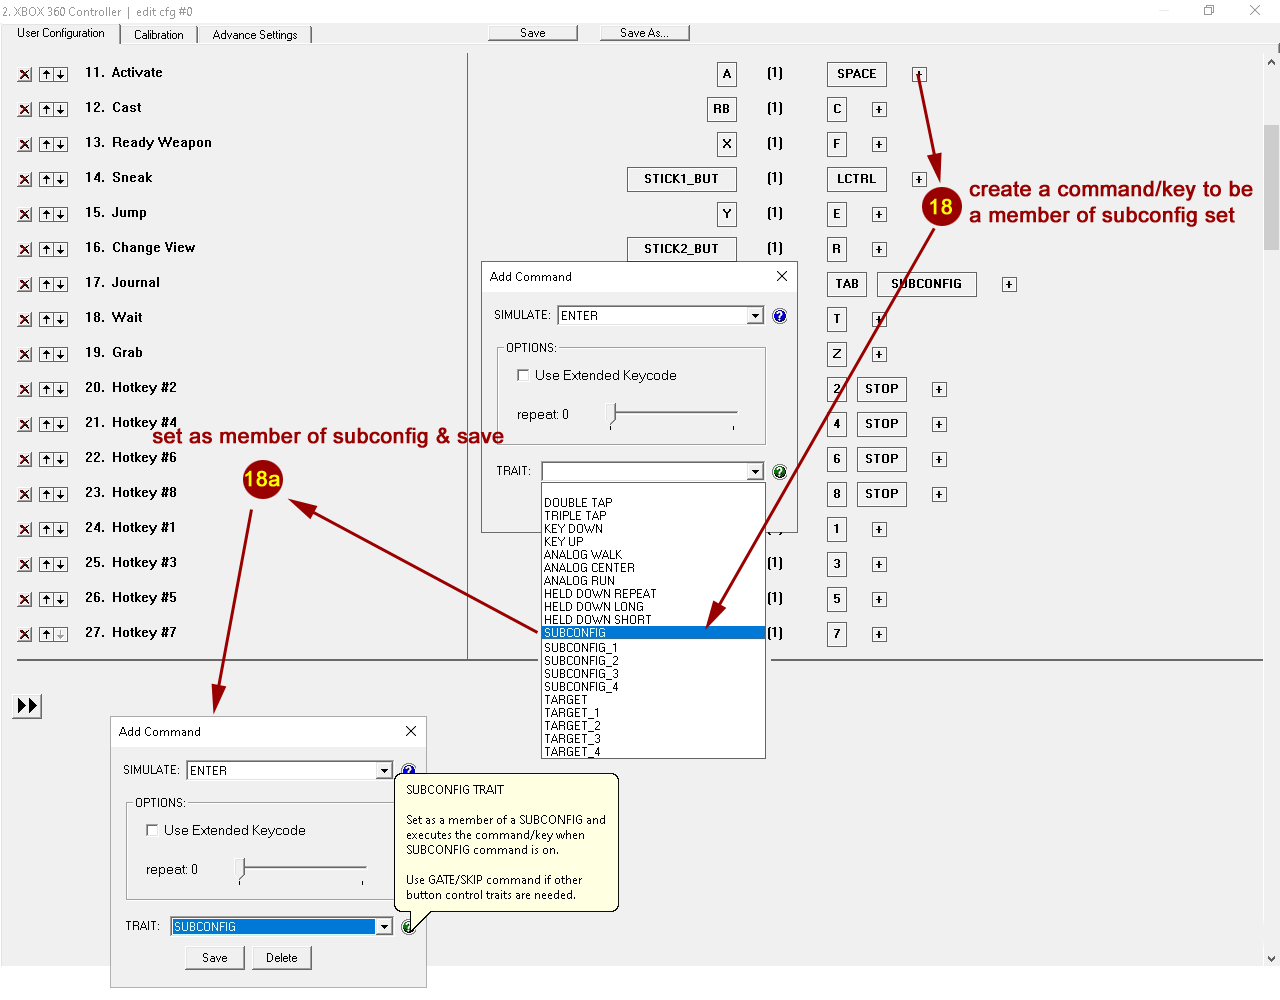The width and height of the screenshot is (1280, 1000).
Task: Adjust the repeat slider in upper dialog
Action: [x=615, y=413]
